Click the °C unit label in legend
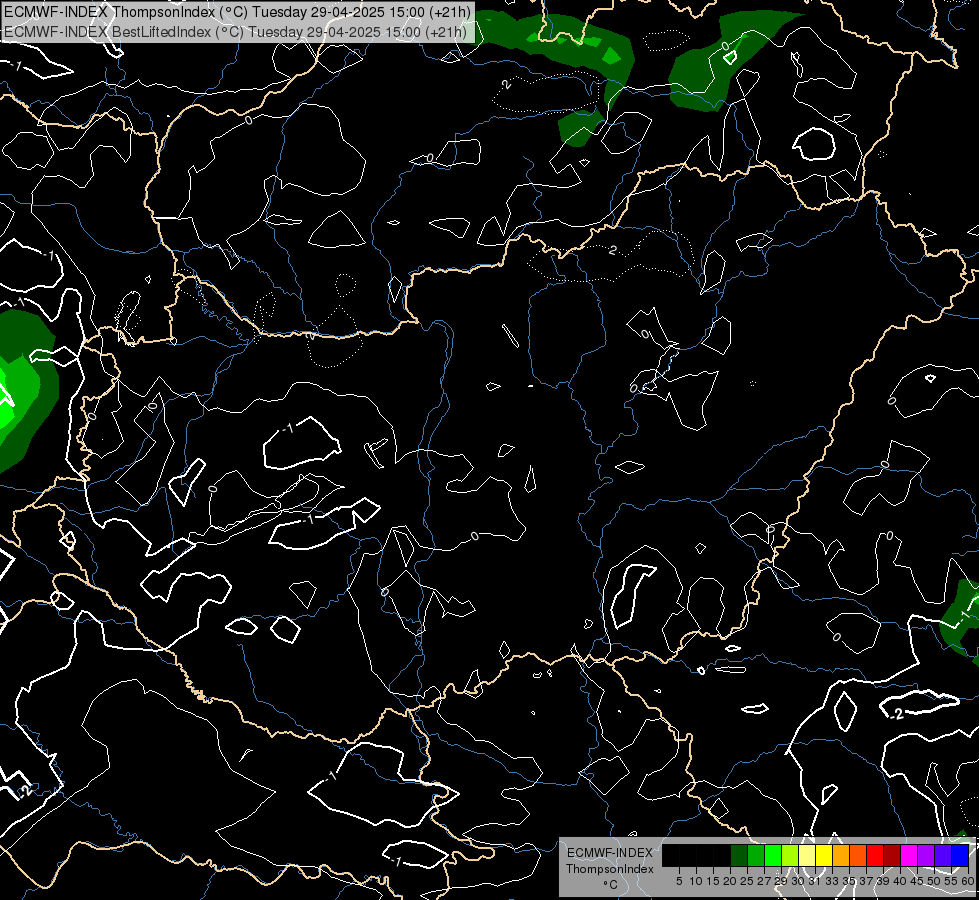Viewport: 979px width, 900px height. [611, 885]
